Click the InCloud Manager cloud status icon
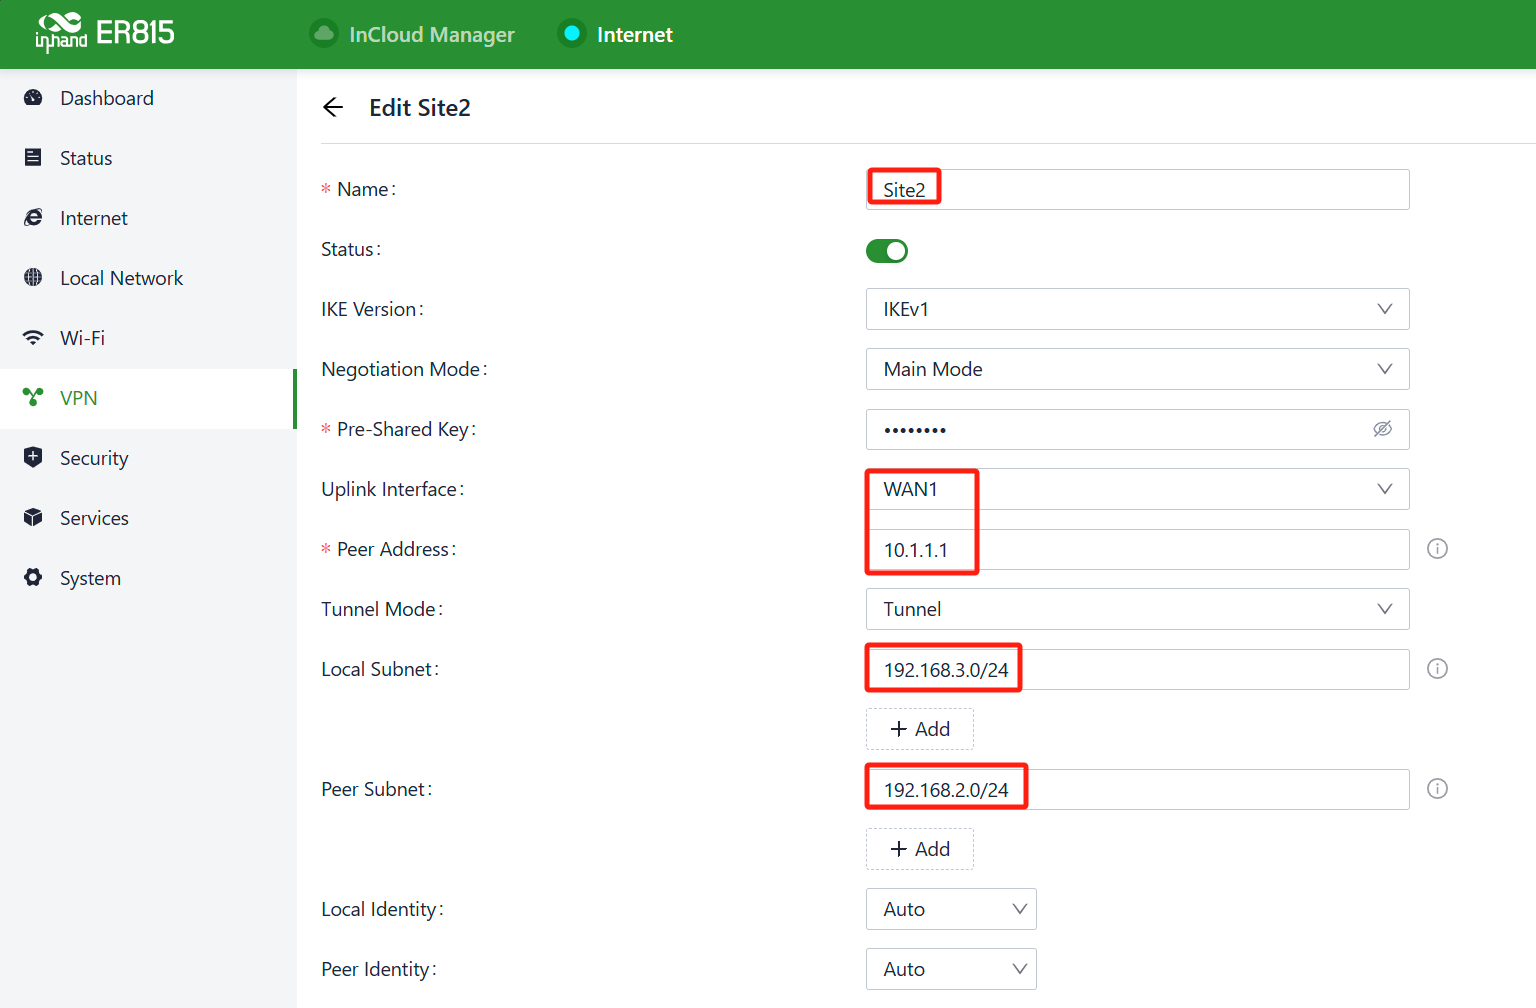Image resolution: width=1536 pixels, height=1008 pixels. click(323, 34)
